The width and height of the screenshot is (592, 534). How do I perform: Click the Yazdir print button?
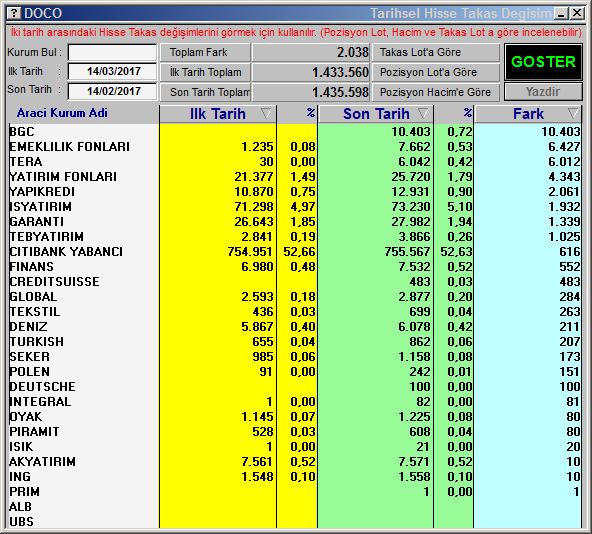click(x=543, y=91)
